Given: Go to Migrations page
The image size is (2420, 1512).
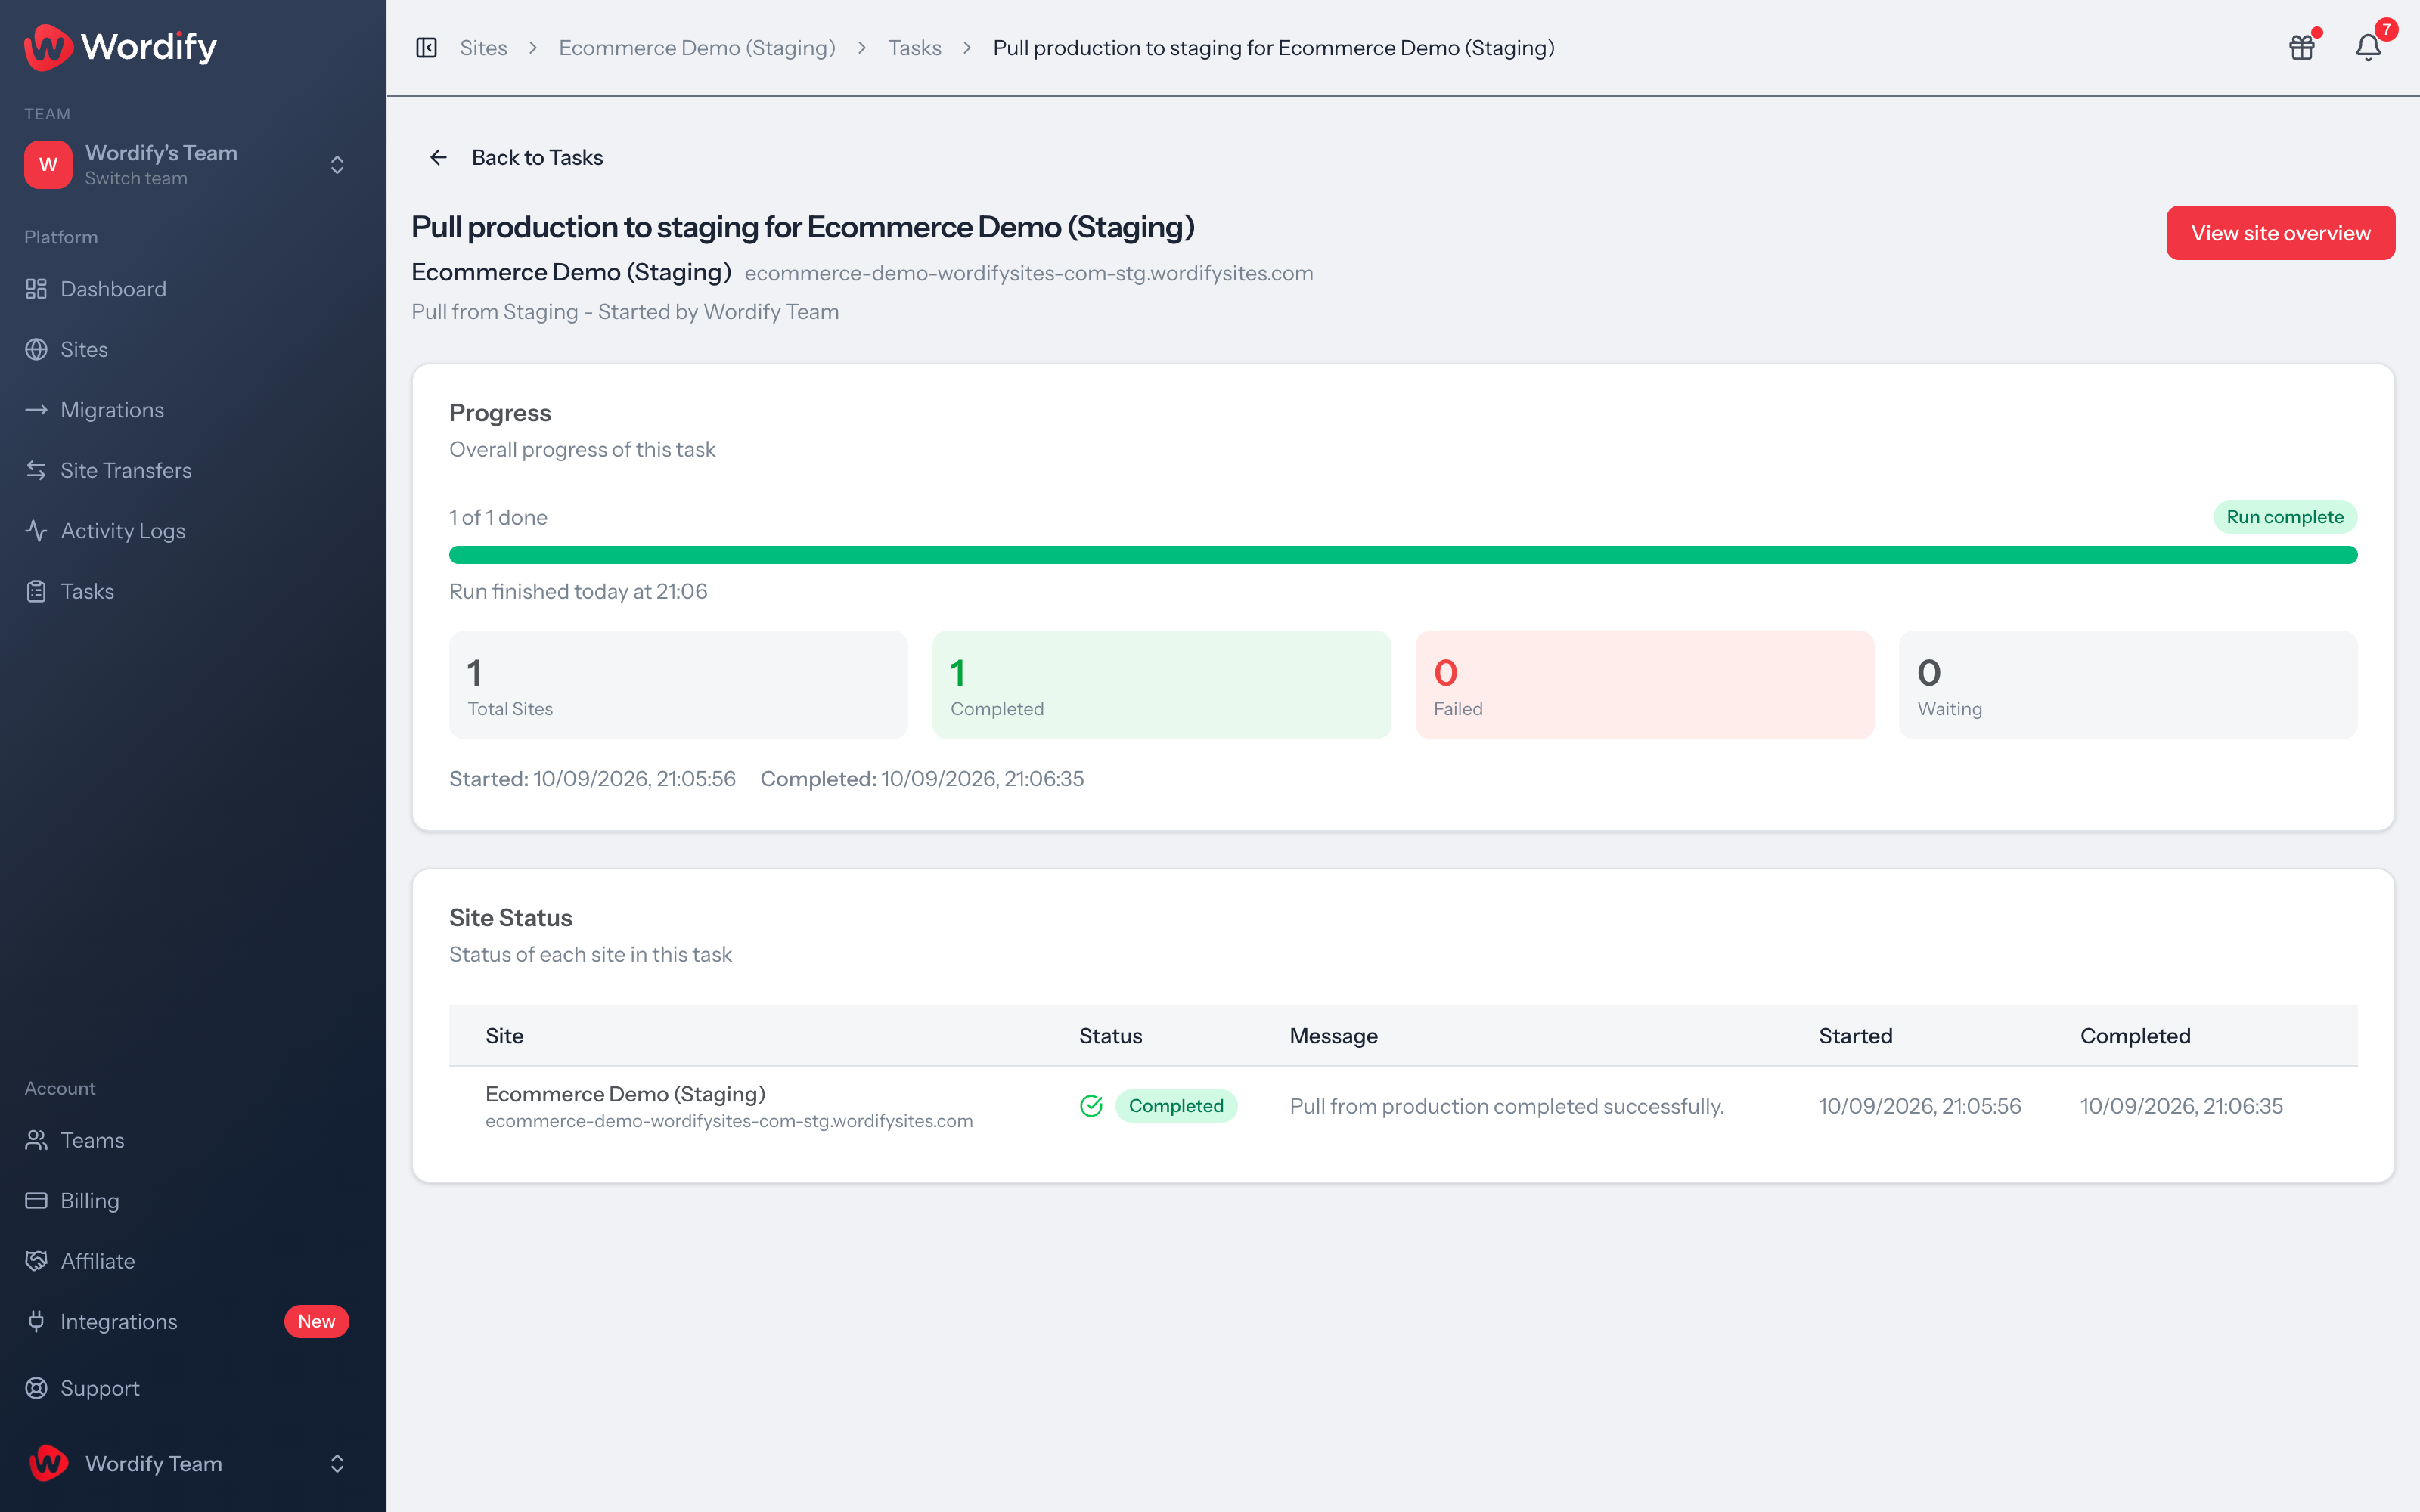Looking at the screenshot, I should point(112,410).
